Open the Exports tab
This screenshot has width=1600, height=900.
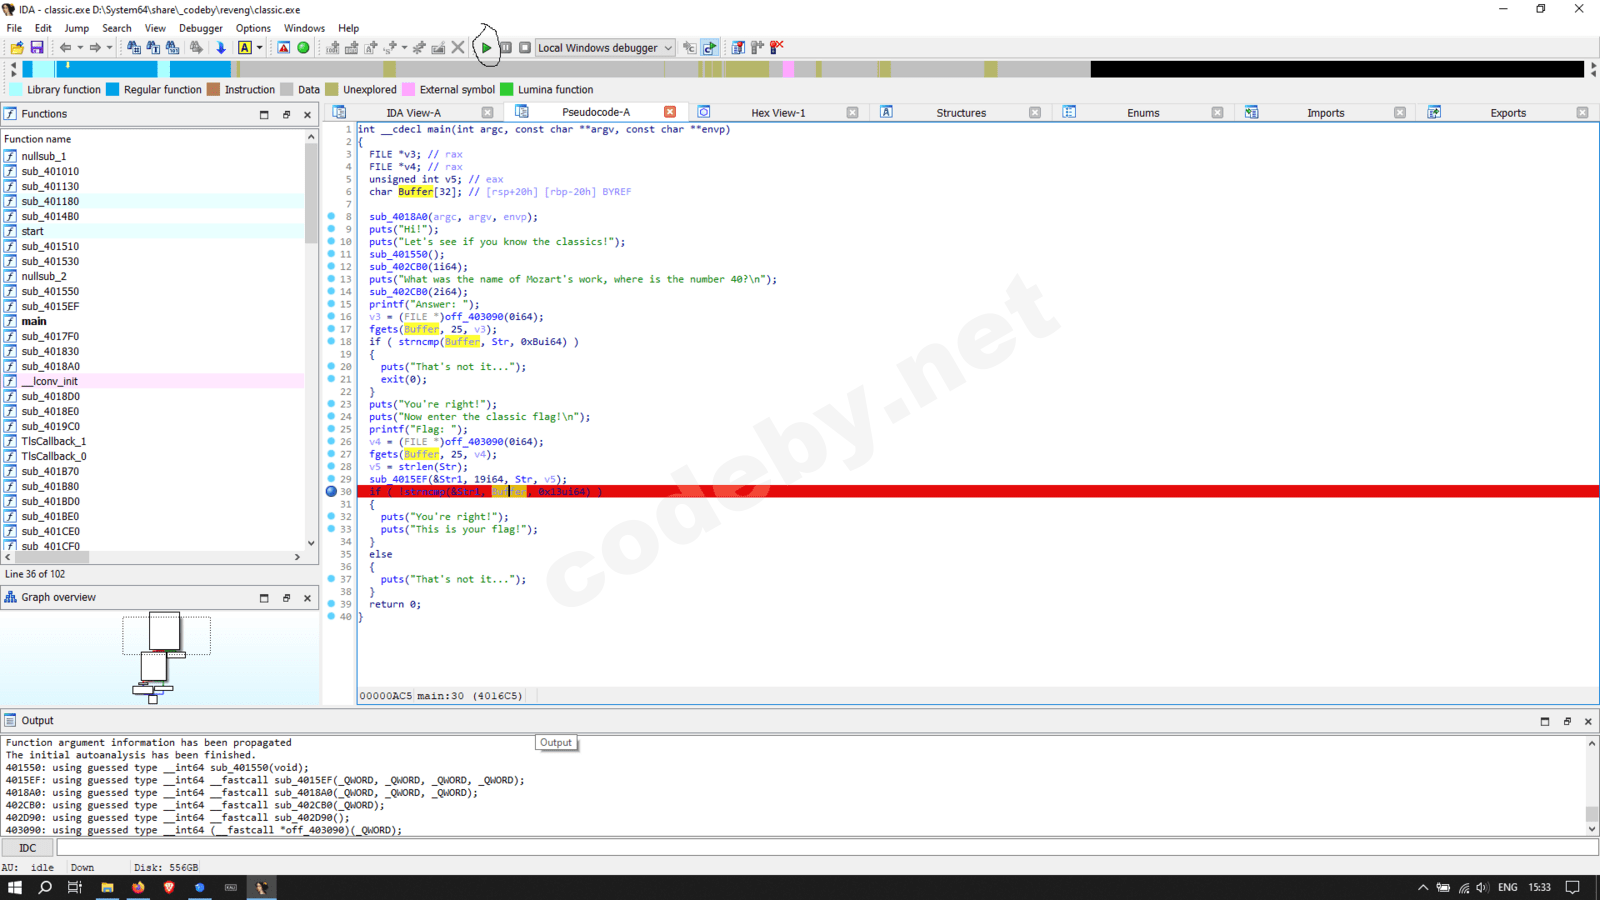click(x=1508, y=113)
